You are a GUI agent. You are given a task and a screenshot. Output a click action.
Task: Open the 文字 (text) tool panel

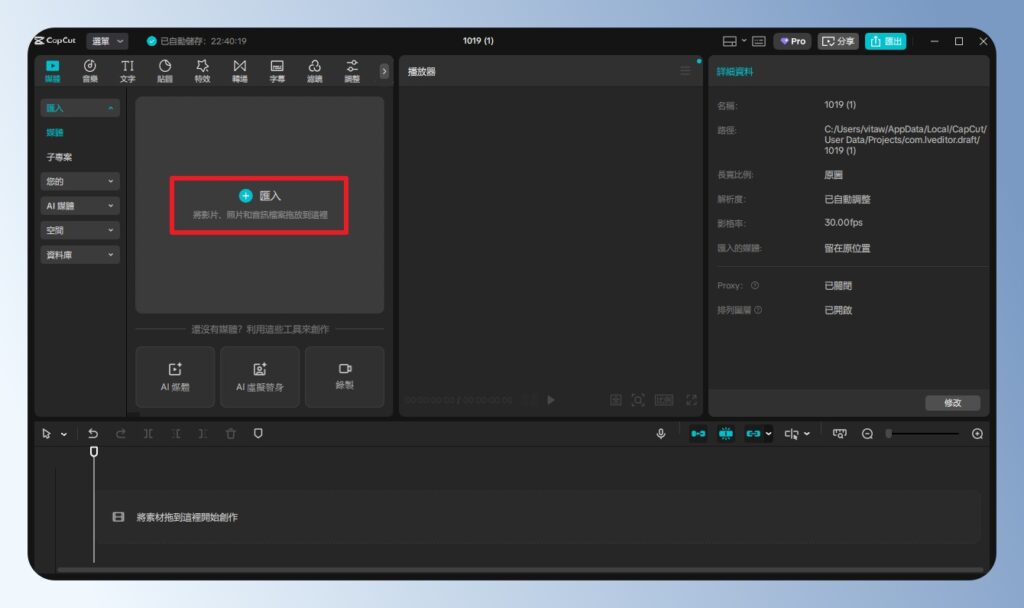[x=127, y=70]
